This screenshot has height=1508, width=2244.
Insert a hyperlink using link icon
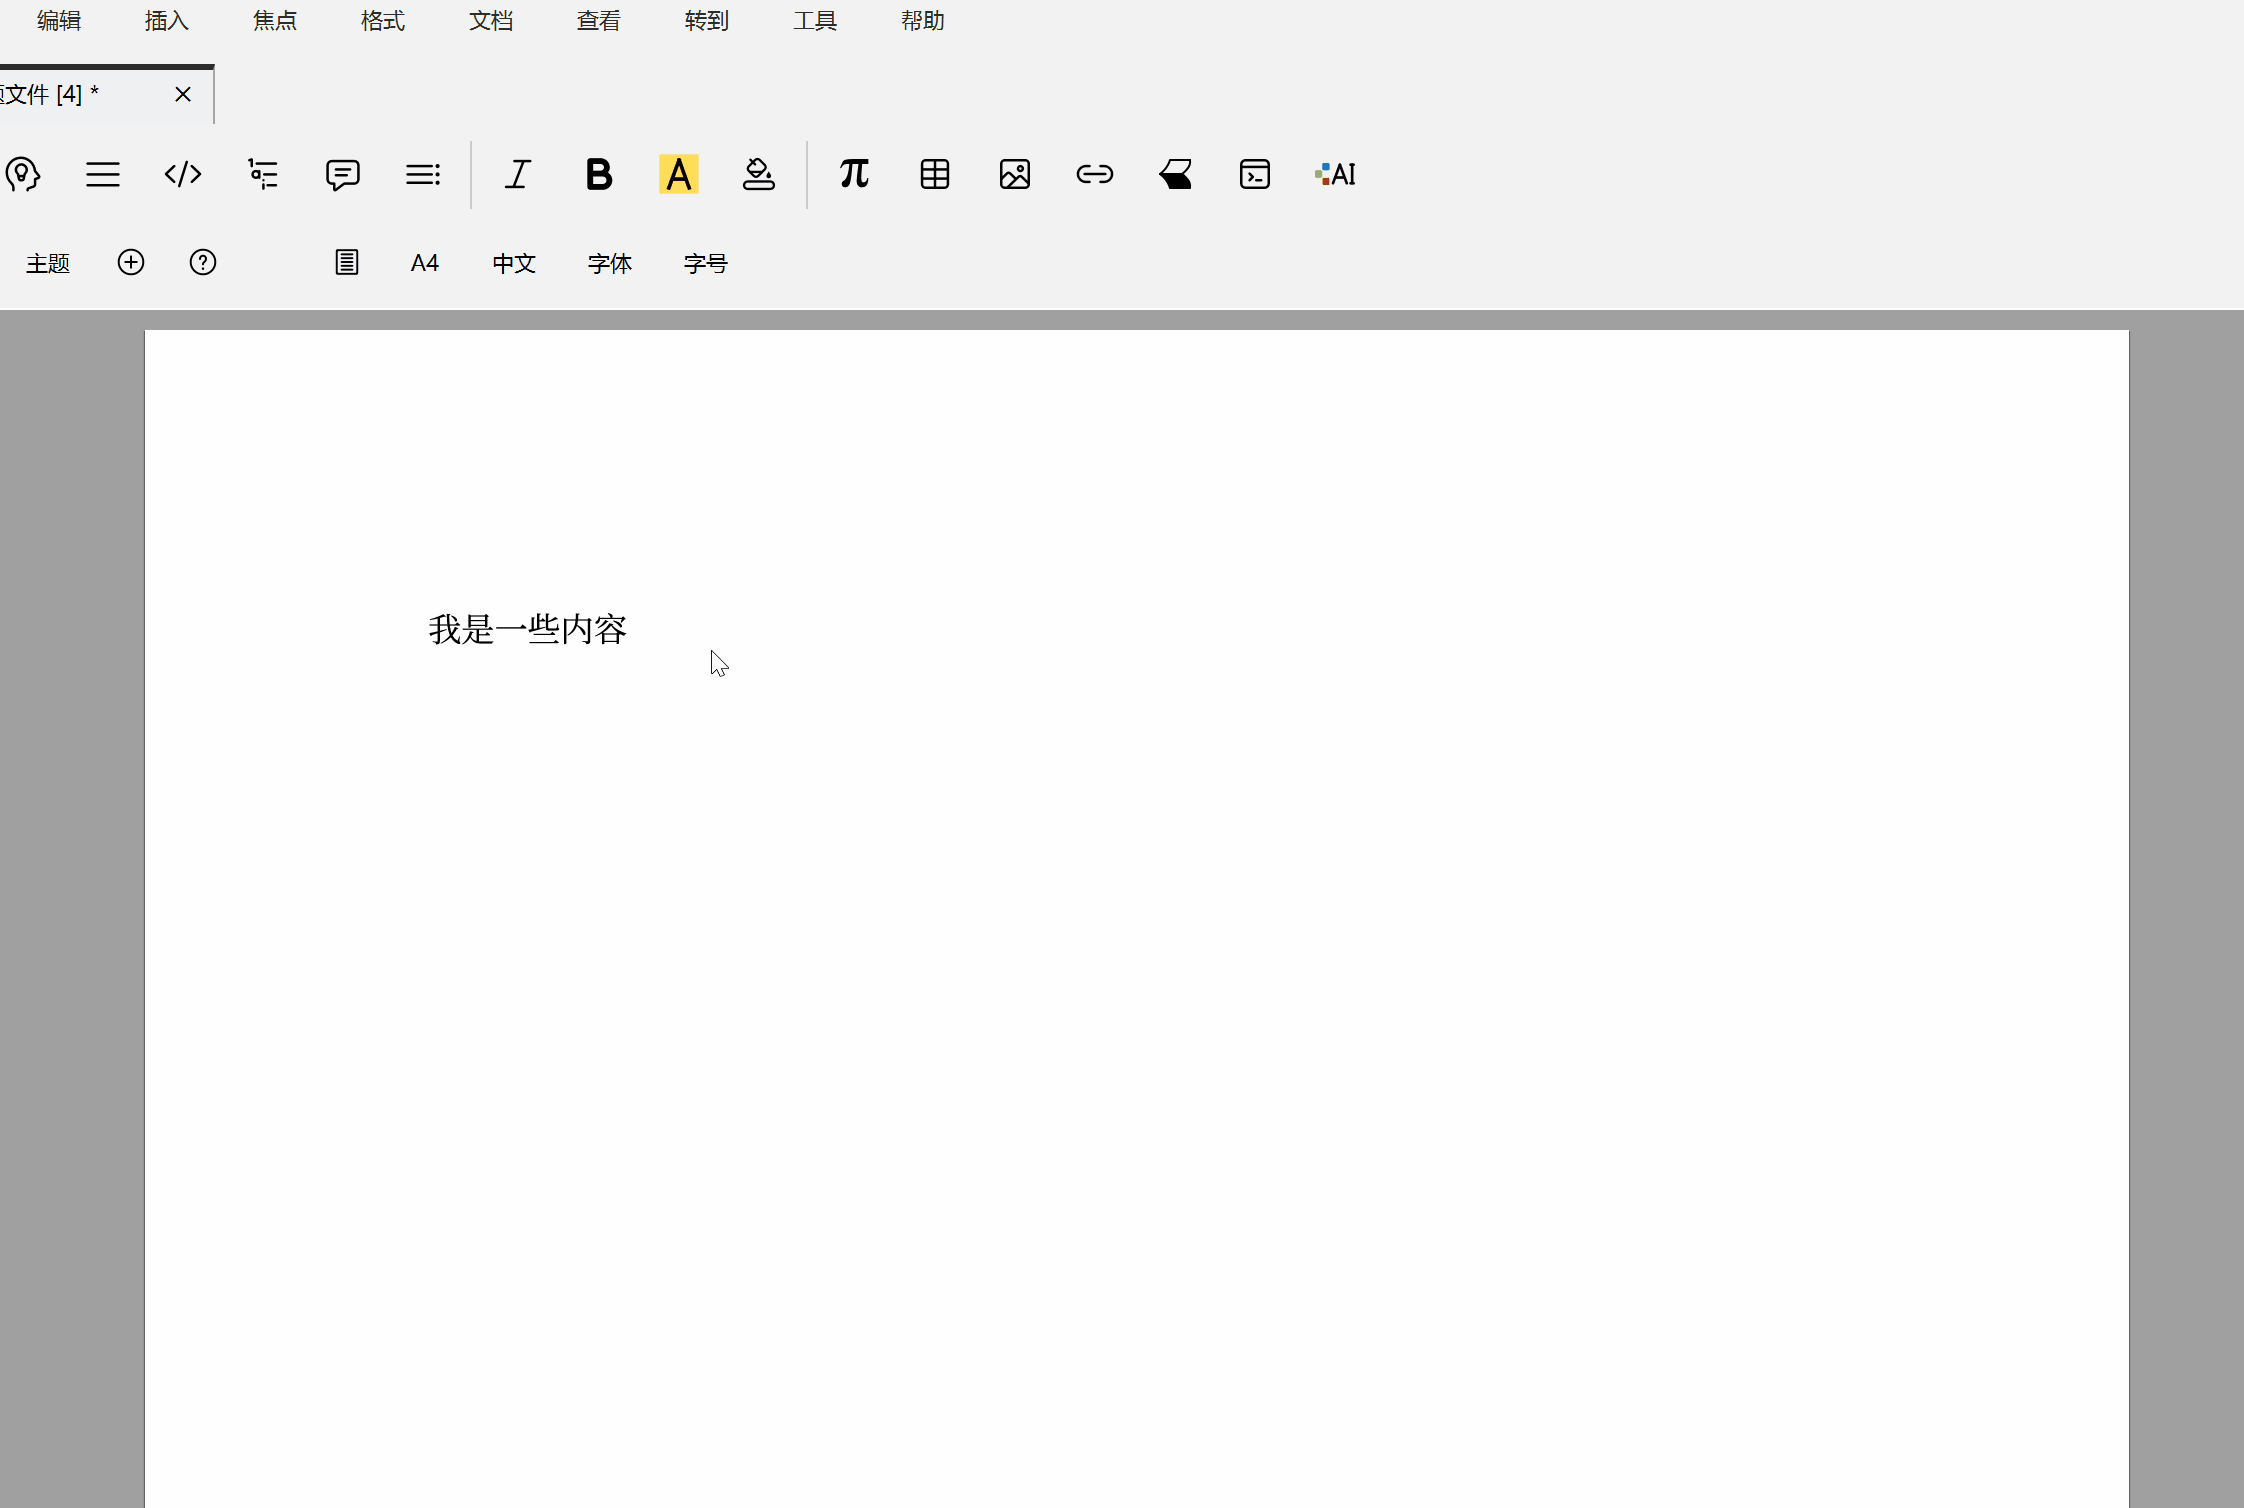click(1094, 174)
